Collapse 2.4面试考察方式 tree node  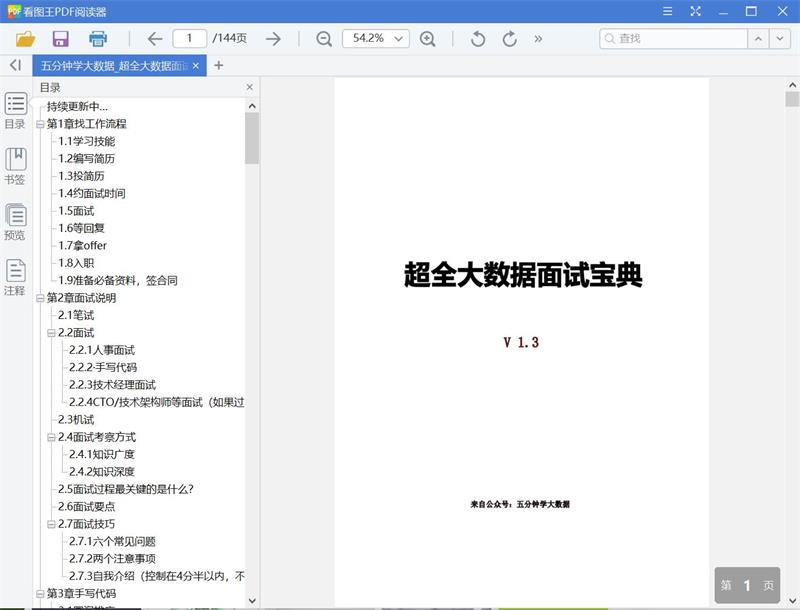(51, 437)
